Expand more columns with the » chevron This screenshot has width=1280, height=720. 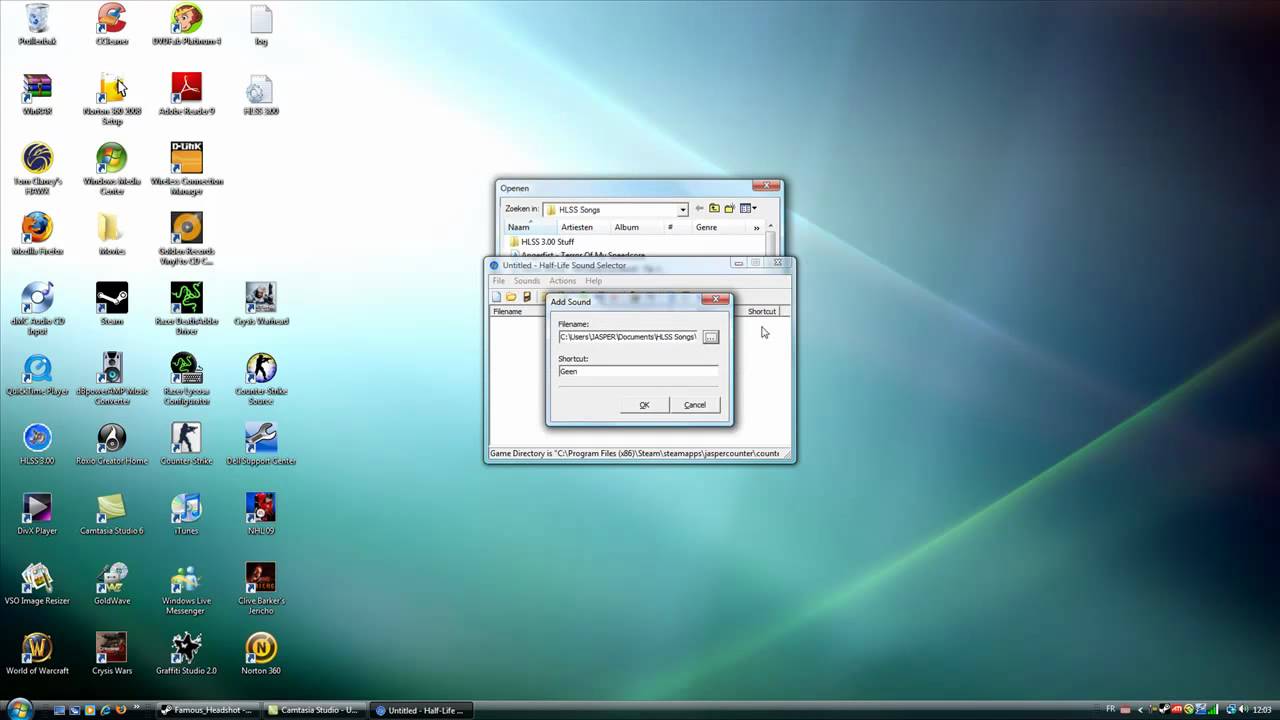[756, 228]
